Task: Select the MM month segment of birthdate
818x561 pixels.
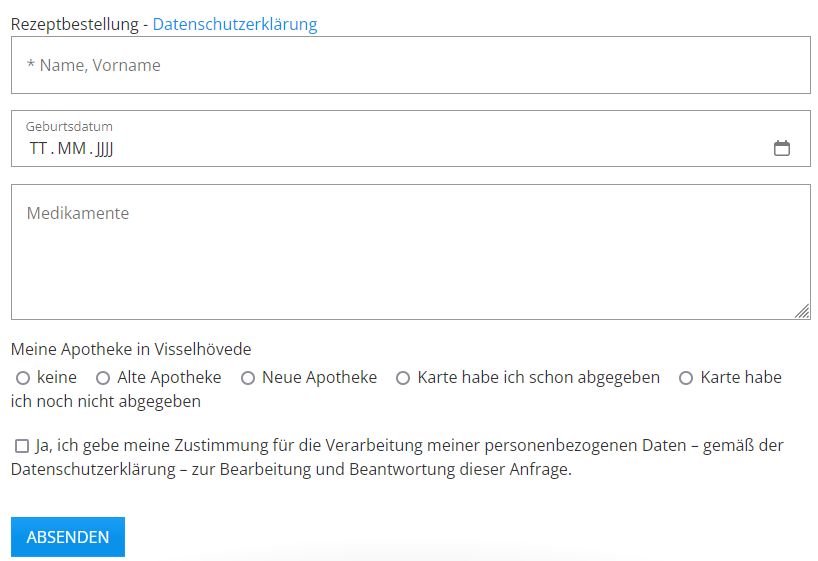Action: pyautogui.click(x=72, y=149)
